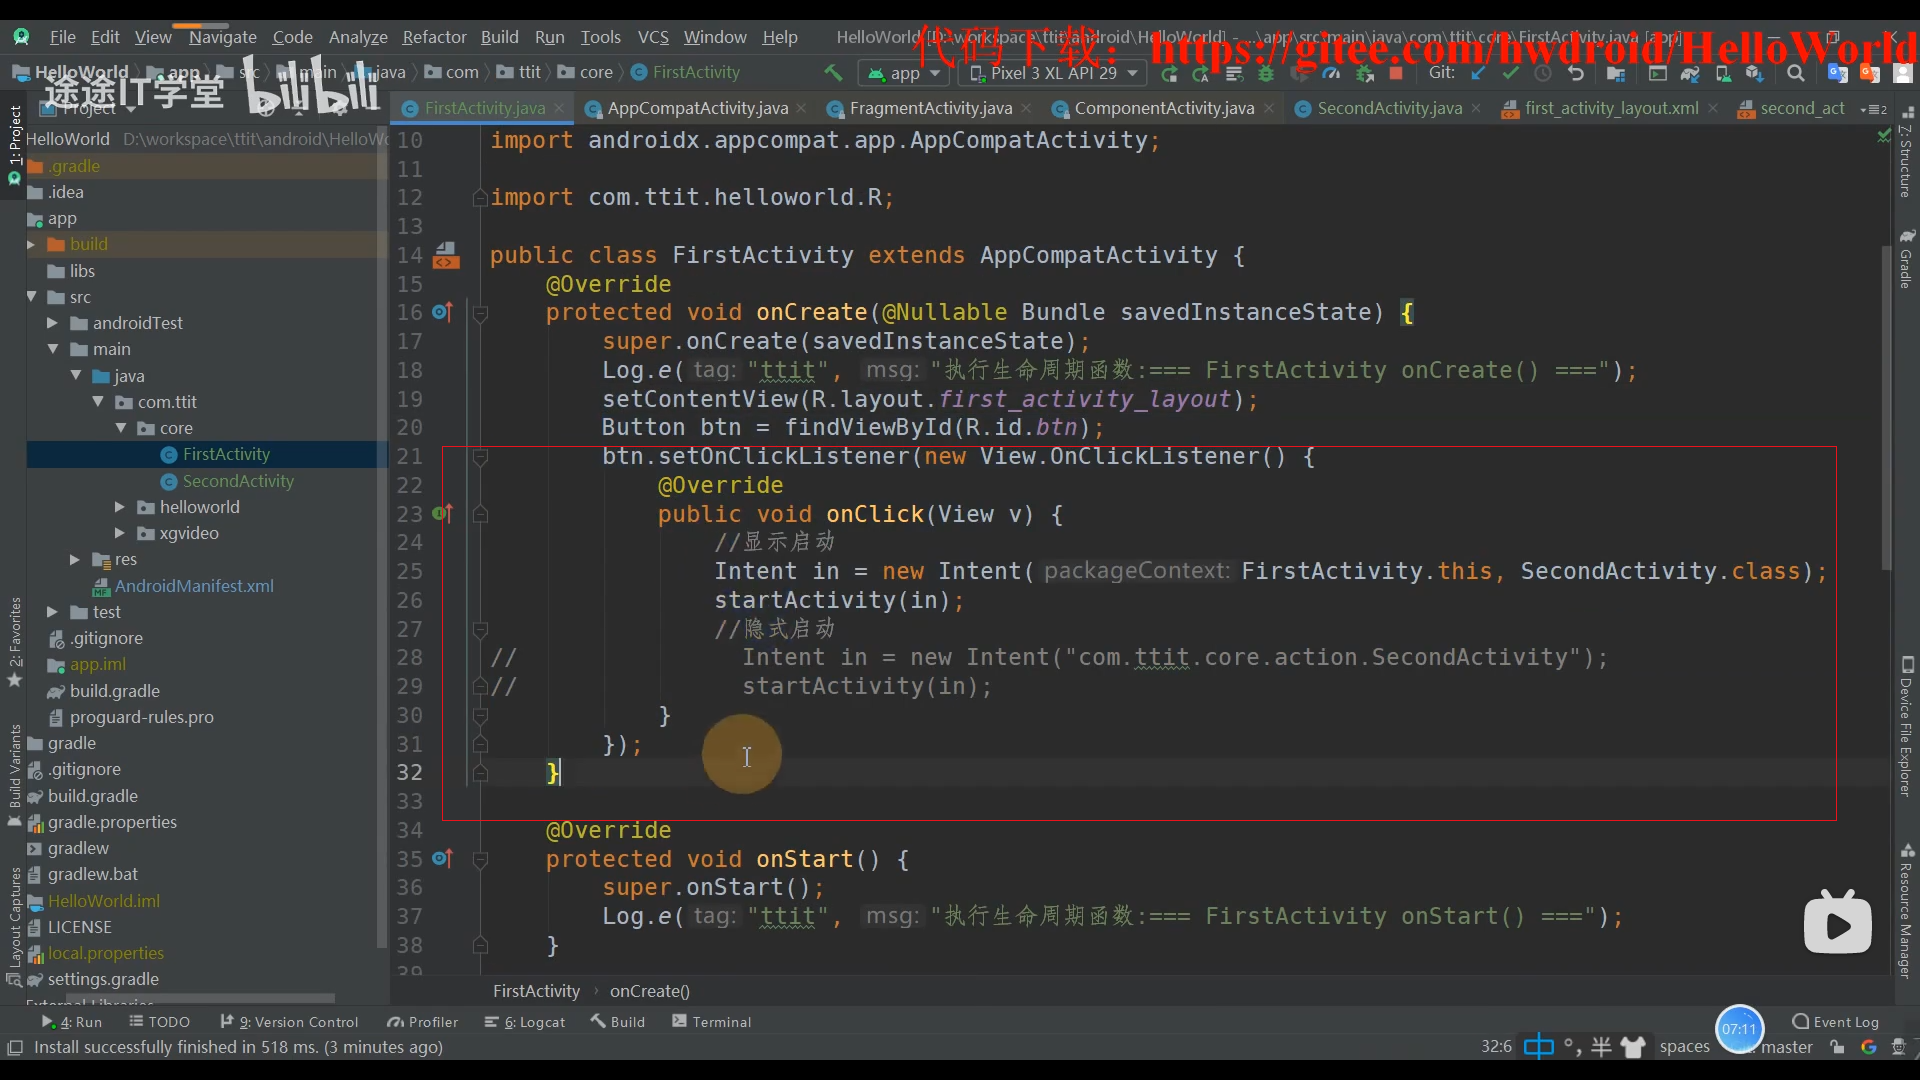Screen dimensions: 1920x1080
Task: Switch to AppCompatActivity.java tab
Action: (x=697, y=108)
